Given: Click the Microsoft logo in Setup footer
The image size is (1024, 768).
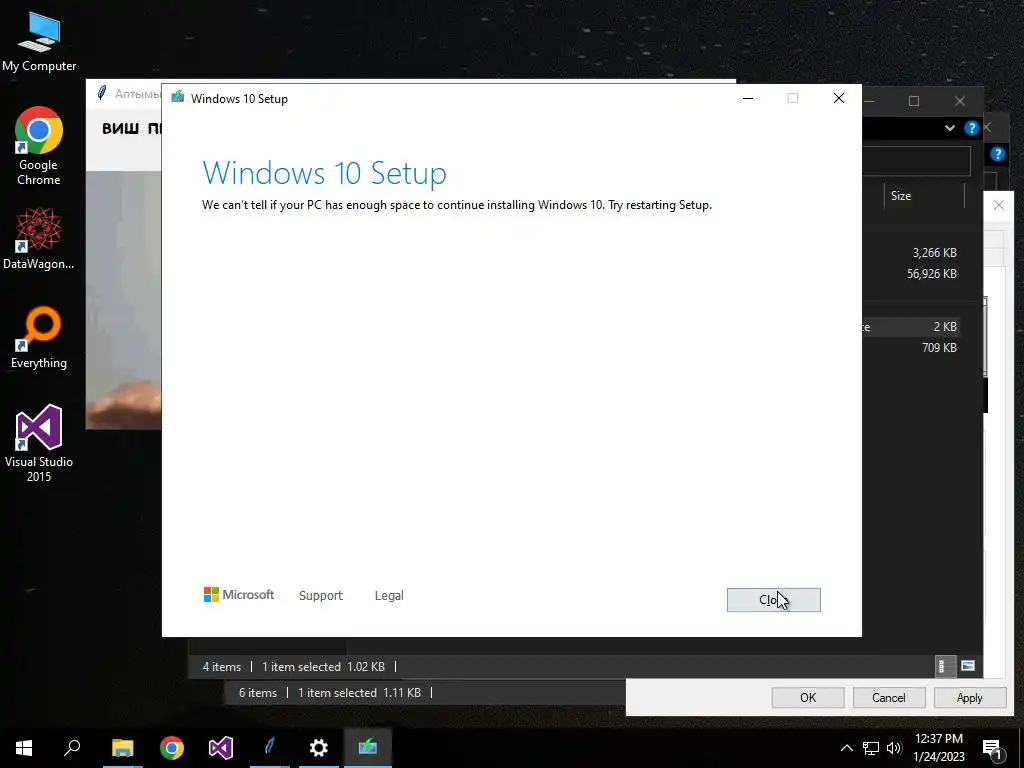Looking at the screenshot, I should pos(239,595).
